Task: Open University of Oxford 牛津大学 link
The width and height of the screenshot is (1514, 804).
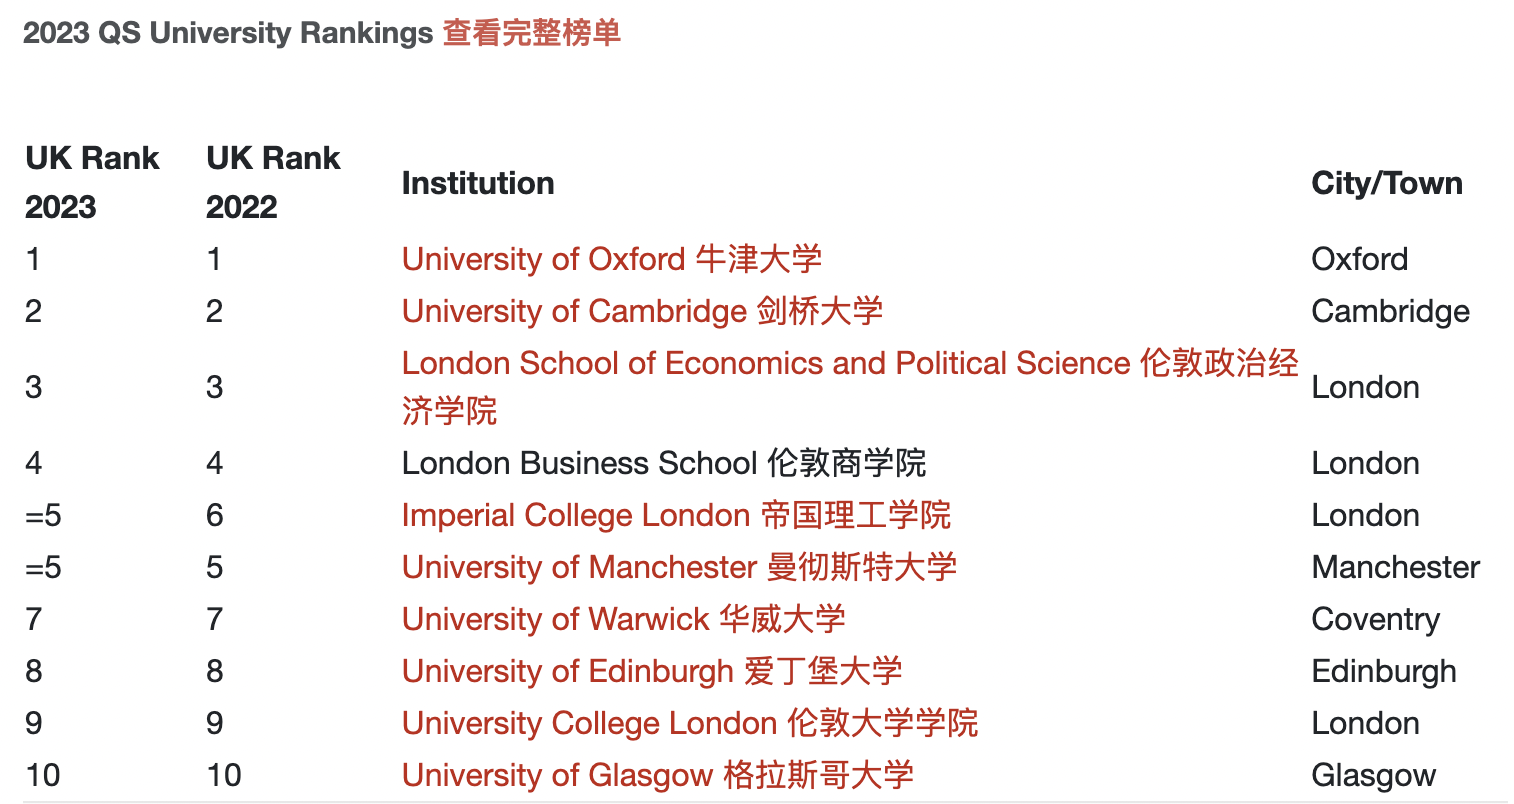Action: 611,259
